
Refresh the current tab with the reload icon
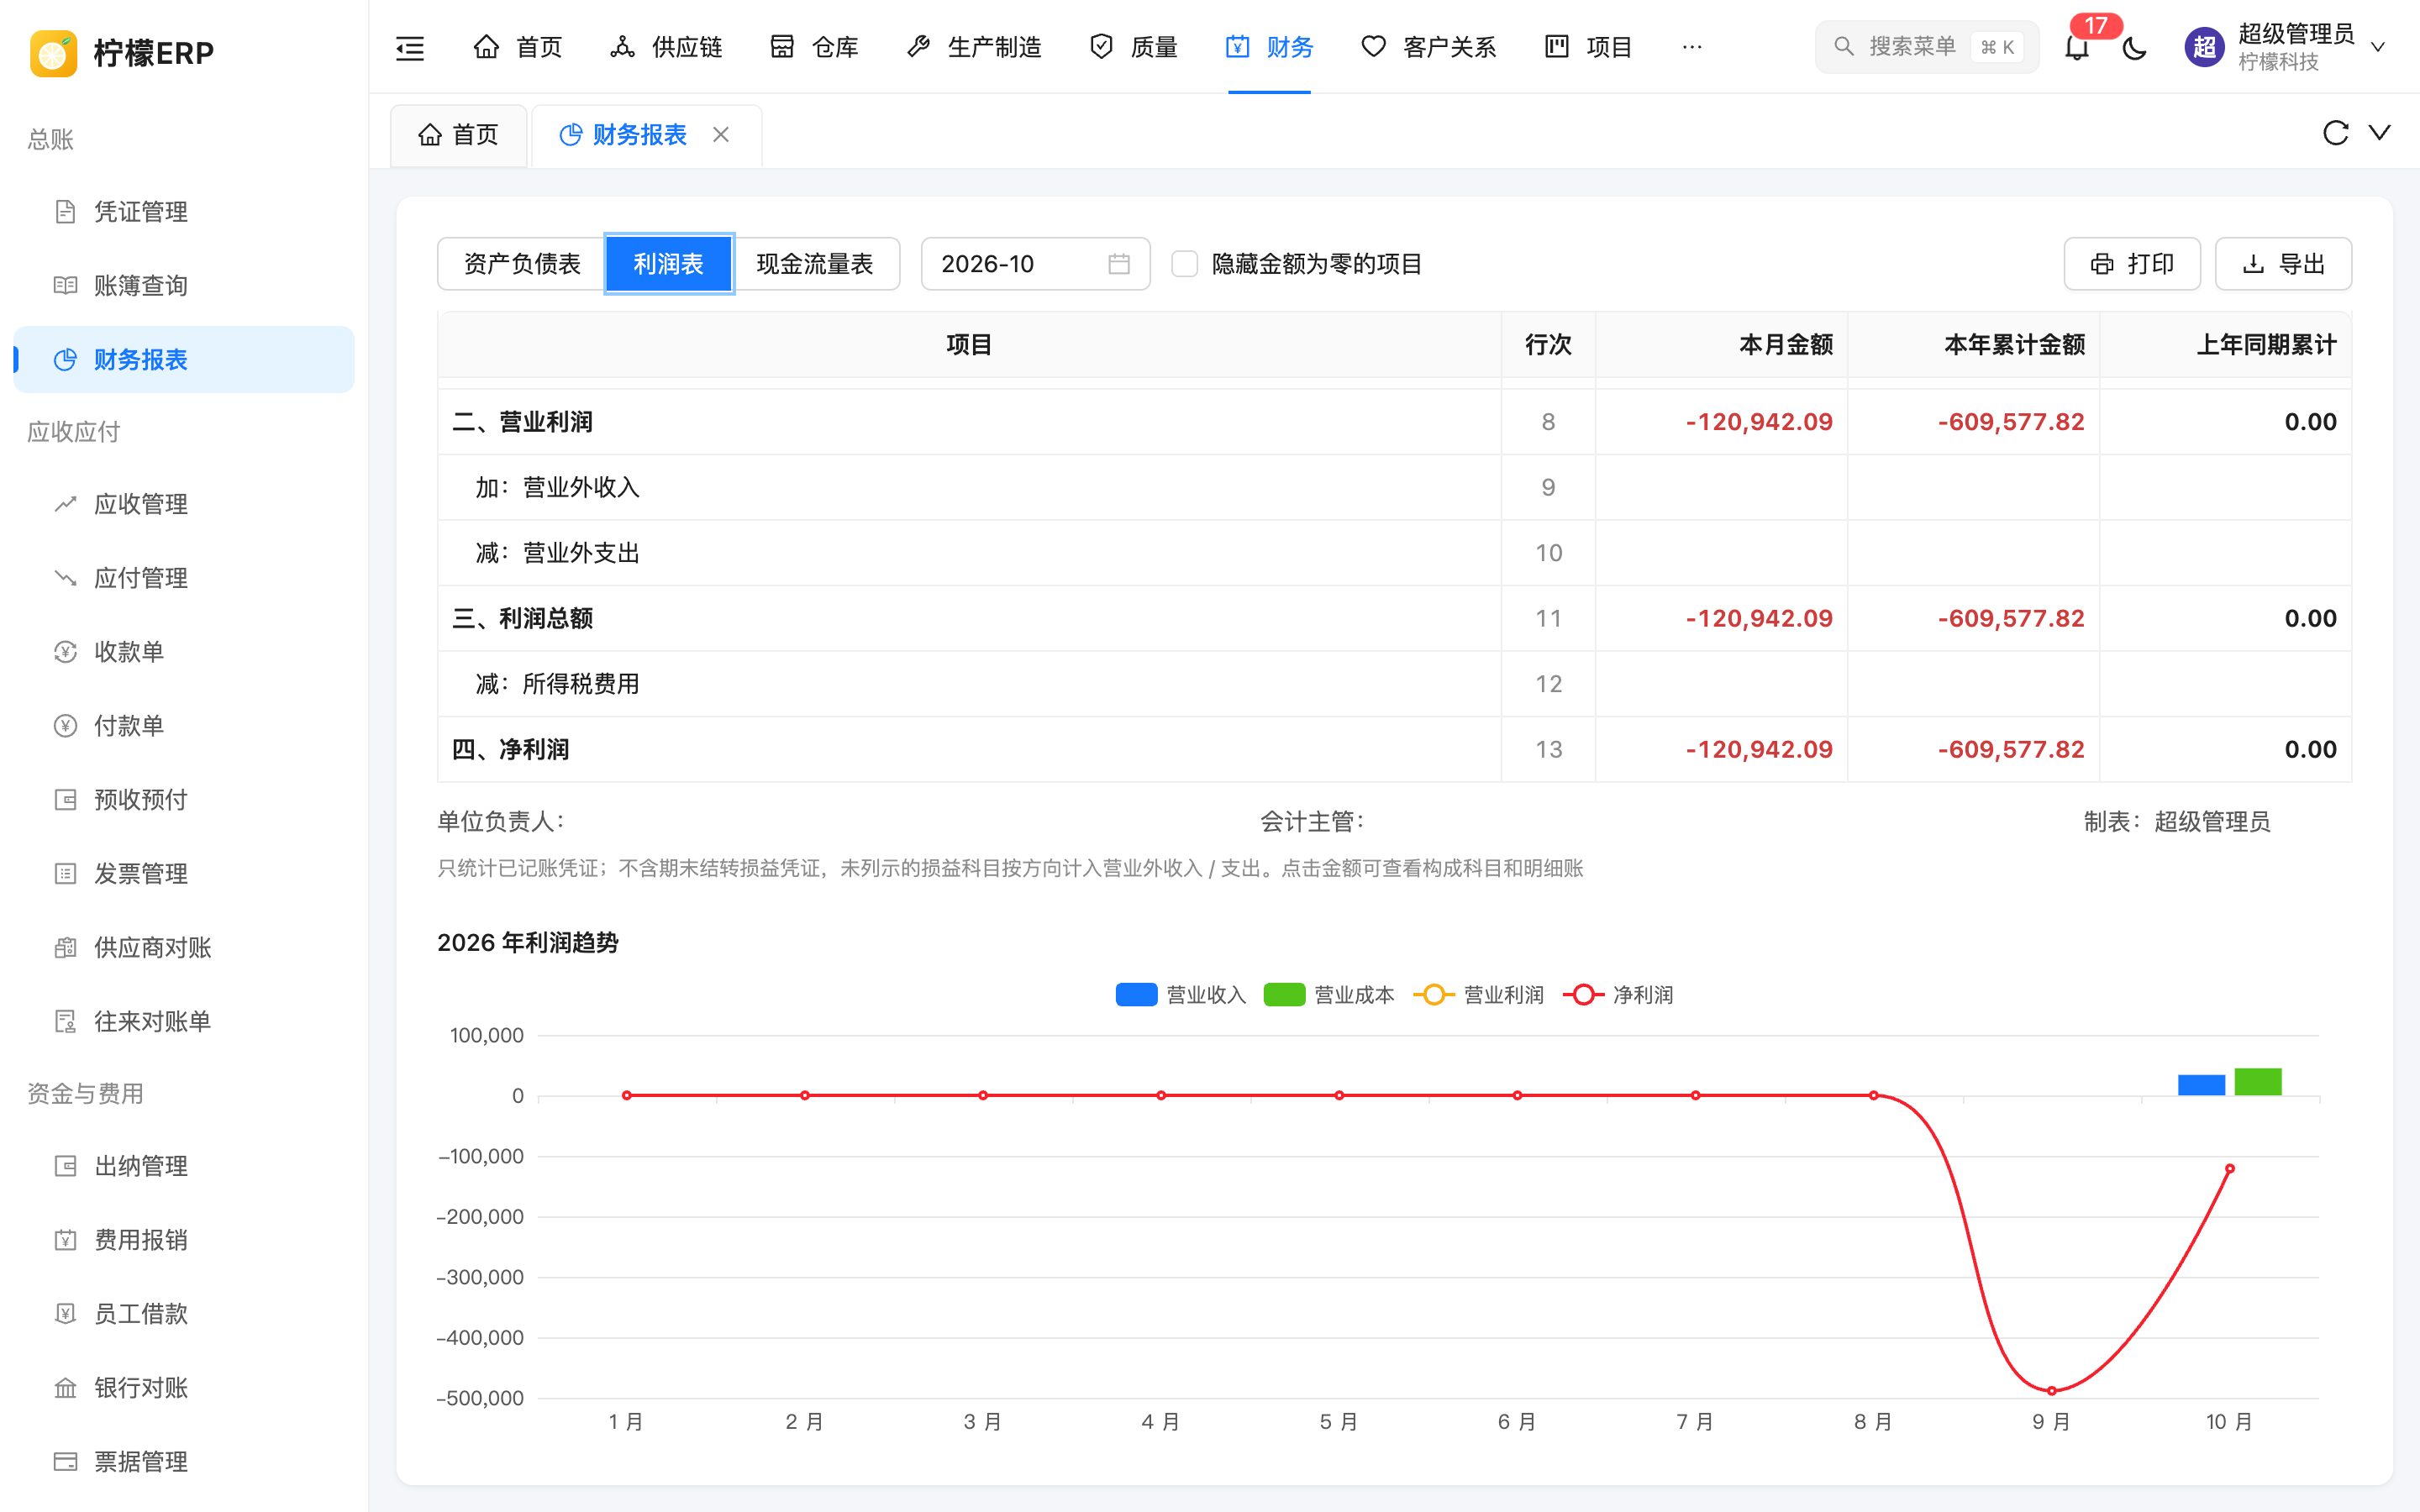[2335, 133]
